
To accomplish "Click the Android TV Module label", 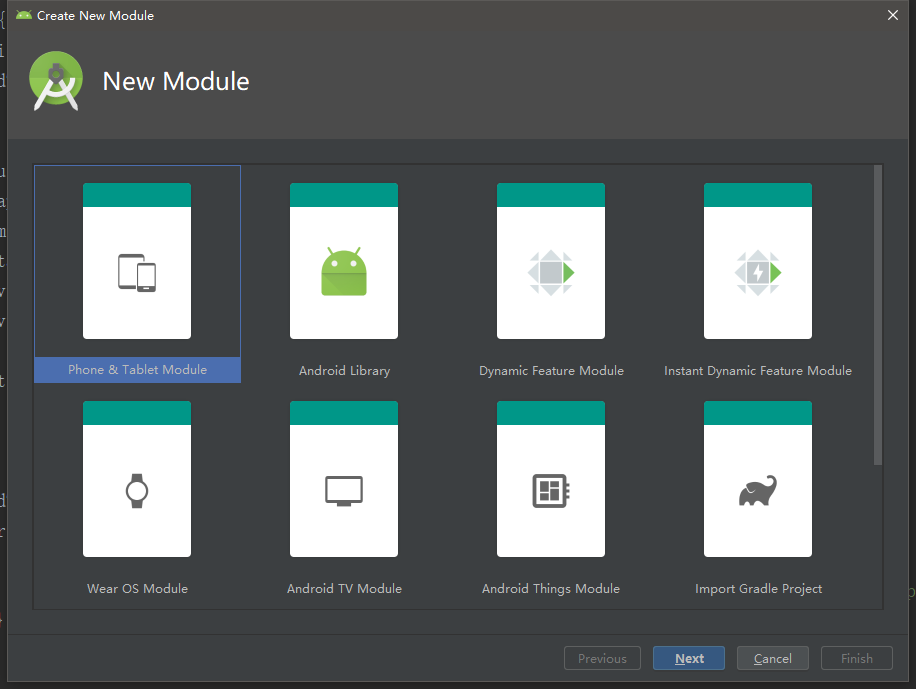I will tap(344, 588).
